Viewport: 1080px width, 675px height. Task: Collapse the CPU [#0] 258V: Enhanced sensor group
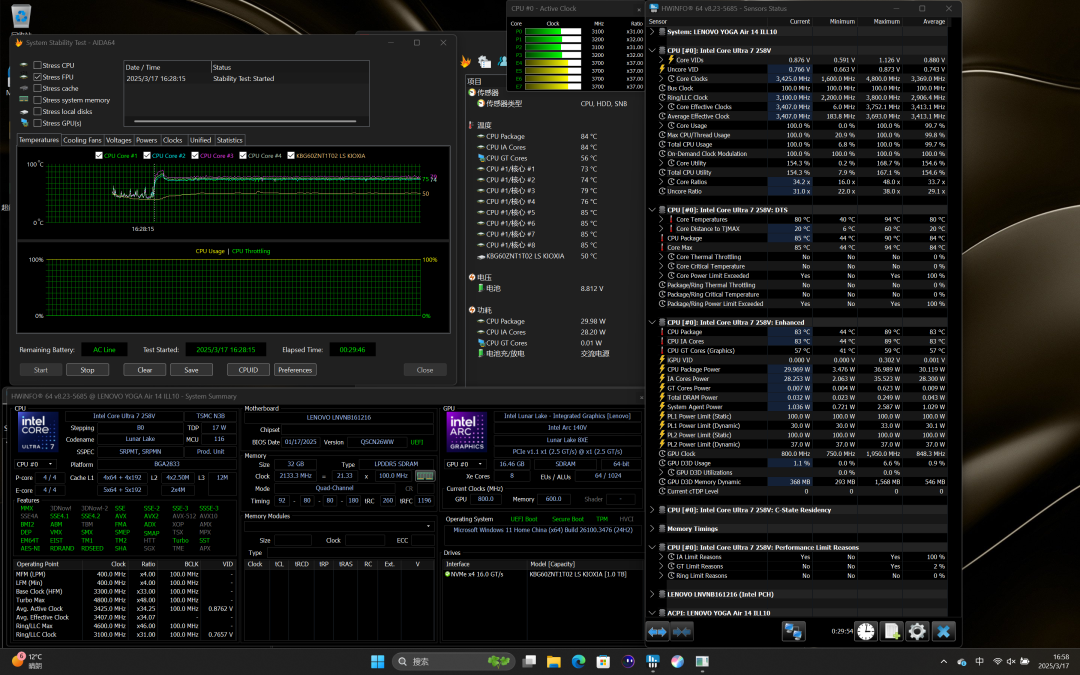click(652, 322)
